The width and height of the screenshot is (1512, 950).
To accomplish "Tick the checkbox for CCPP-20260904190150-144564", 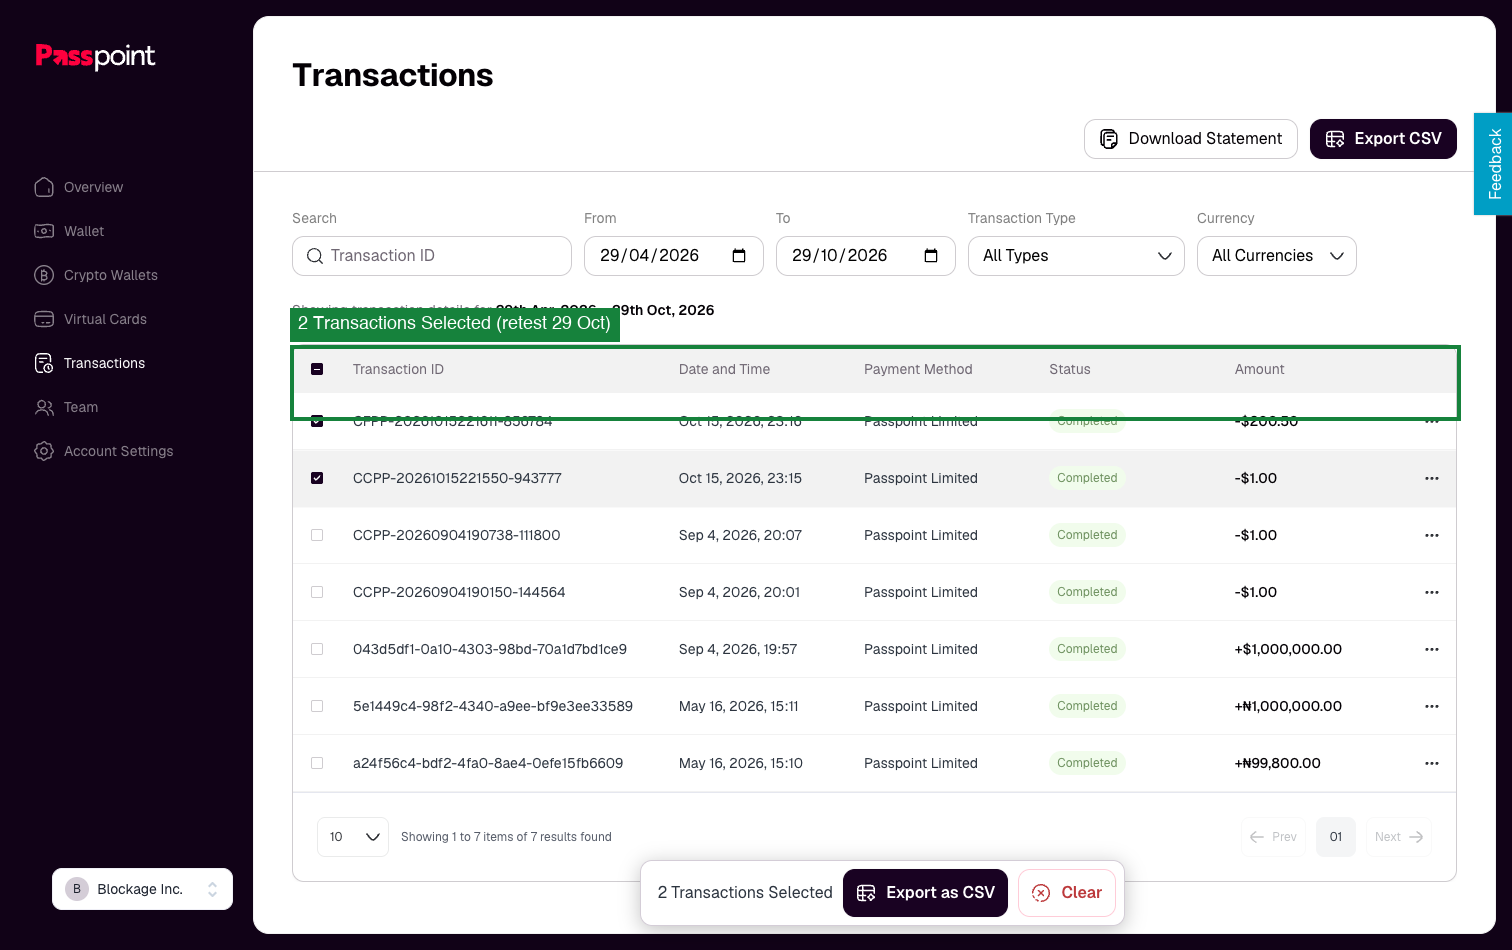I will pos(317,592).
